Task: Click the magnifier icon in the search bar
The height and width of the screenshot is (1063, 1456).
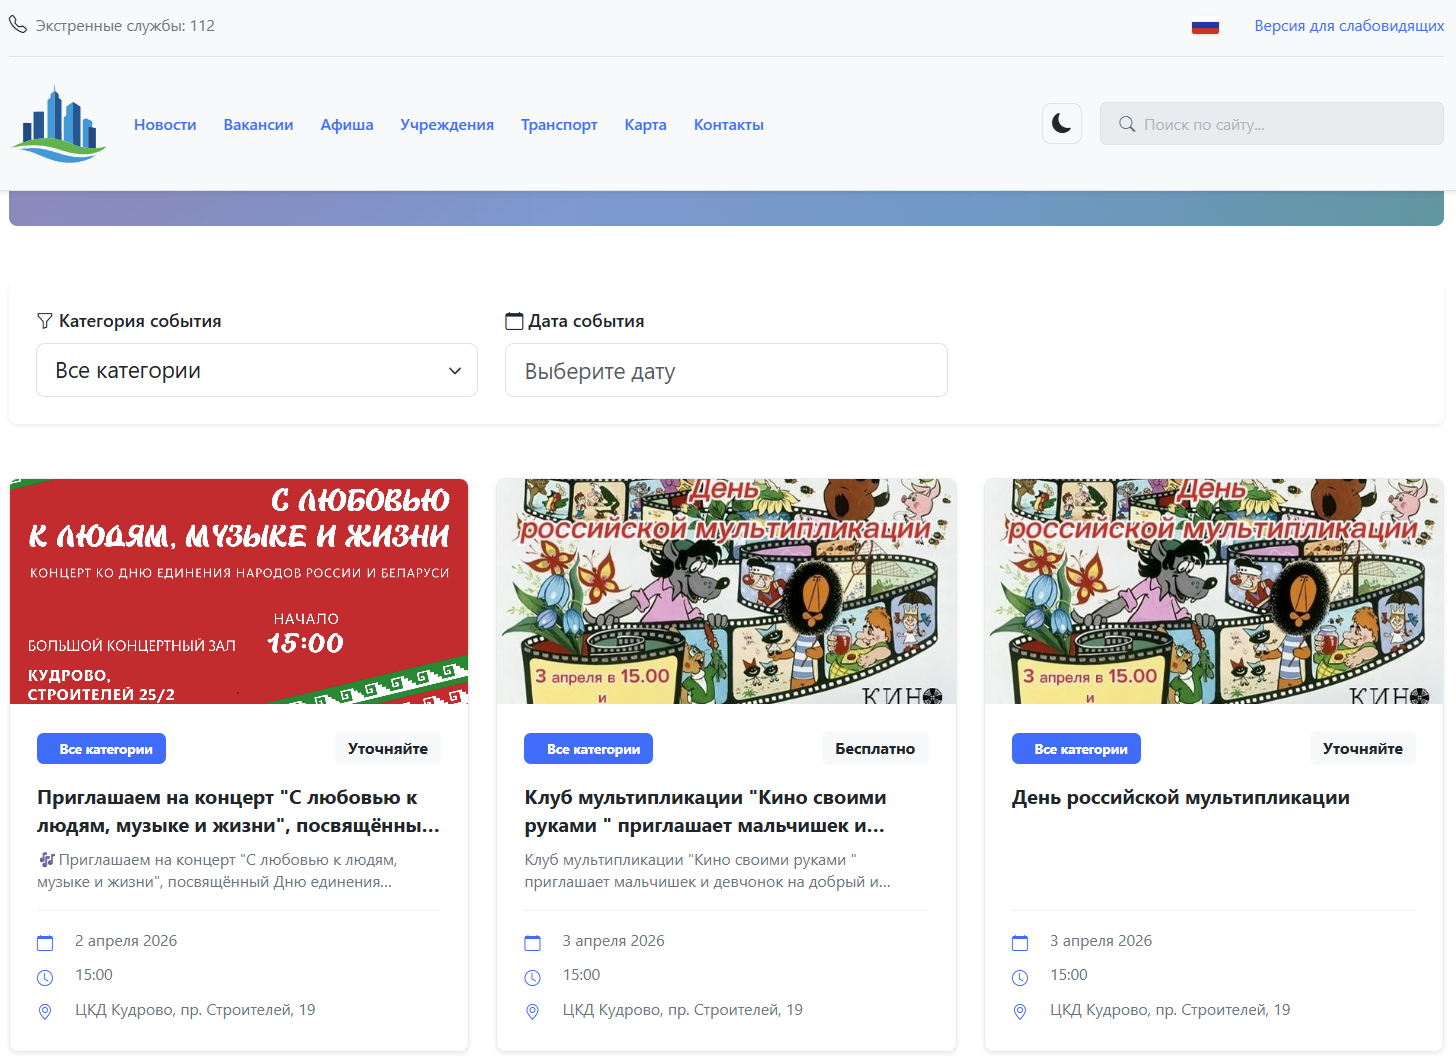Action: click(x=1127, y=124)
